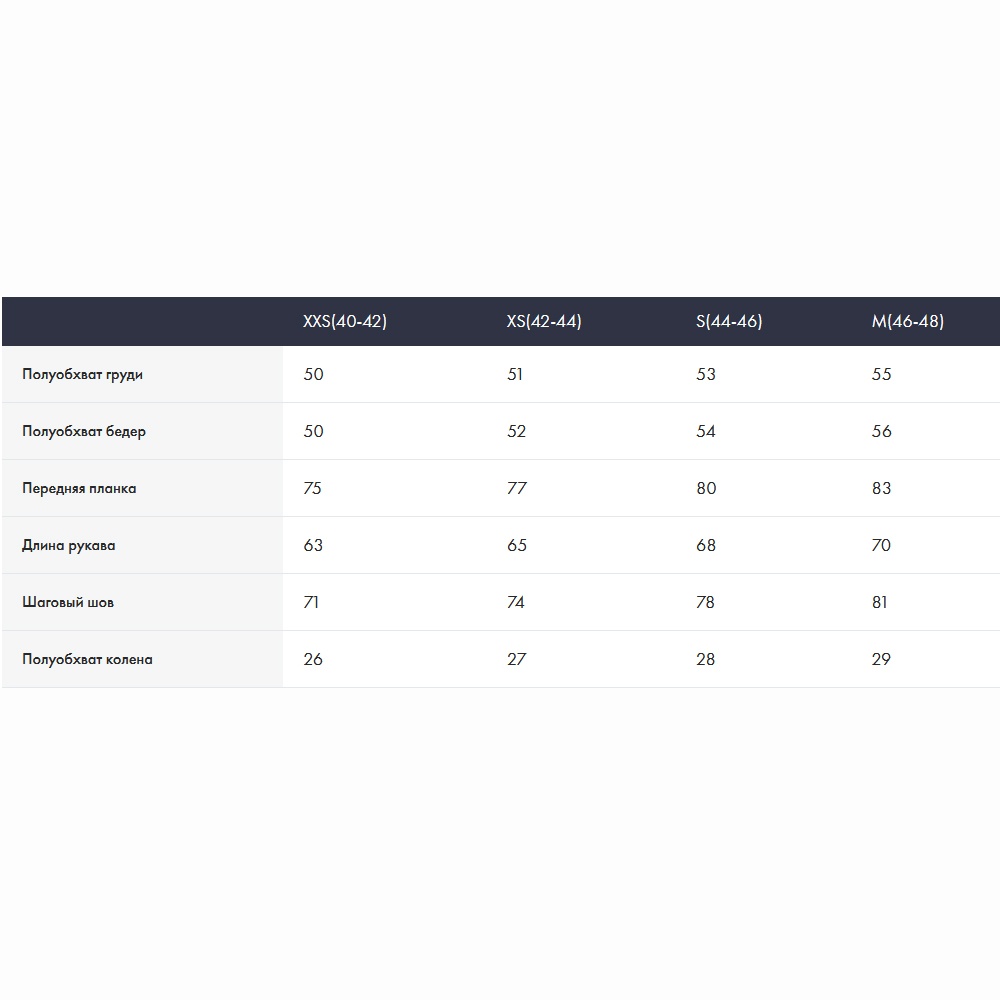Select knee value 26 under XXS

[313, 659]
